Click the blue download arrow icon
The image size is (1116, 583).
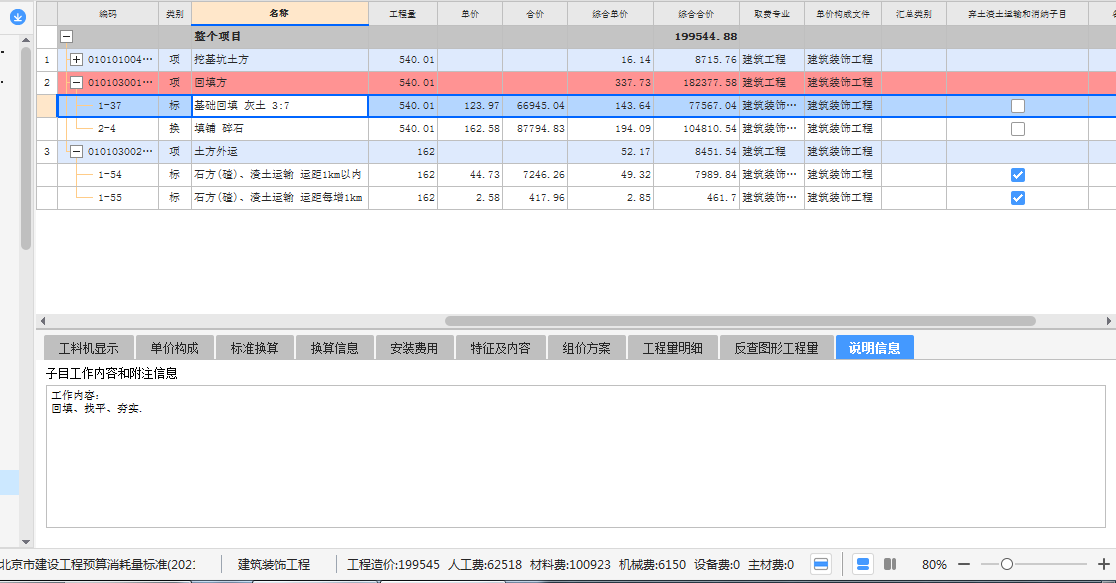18,17
